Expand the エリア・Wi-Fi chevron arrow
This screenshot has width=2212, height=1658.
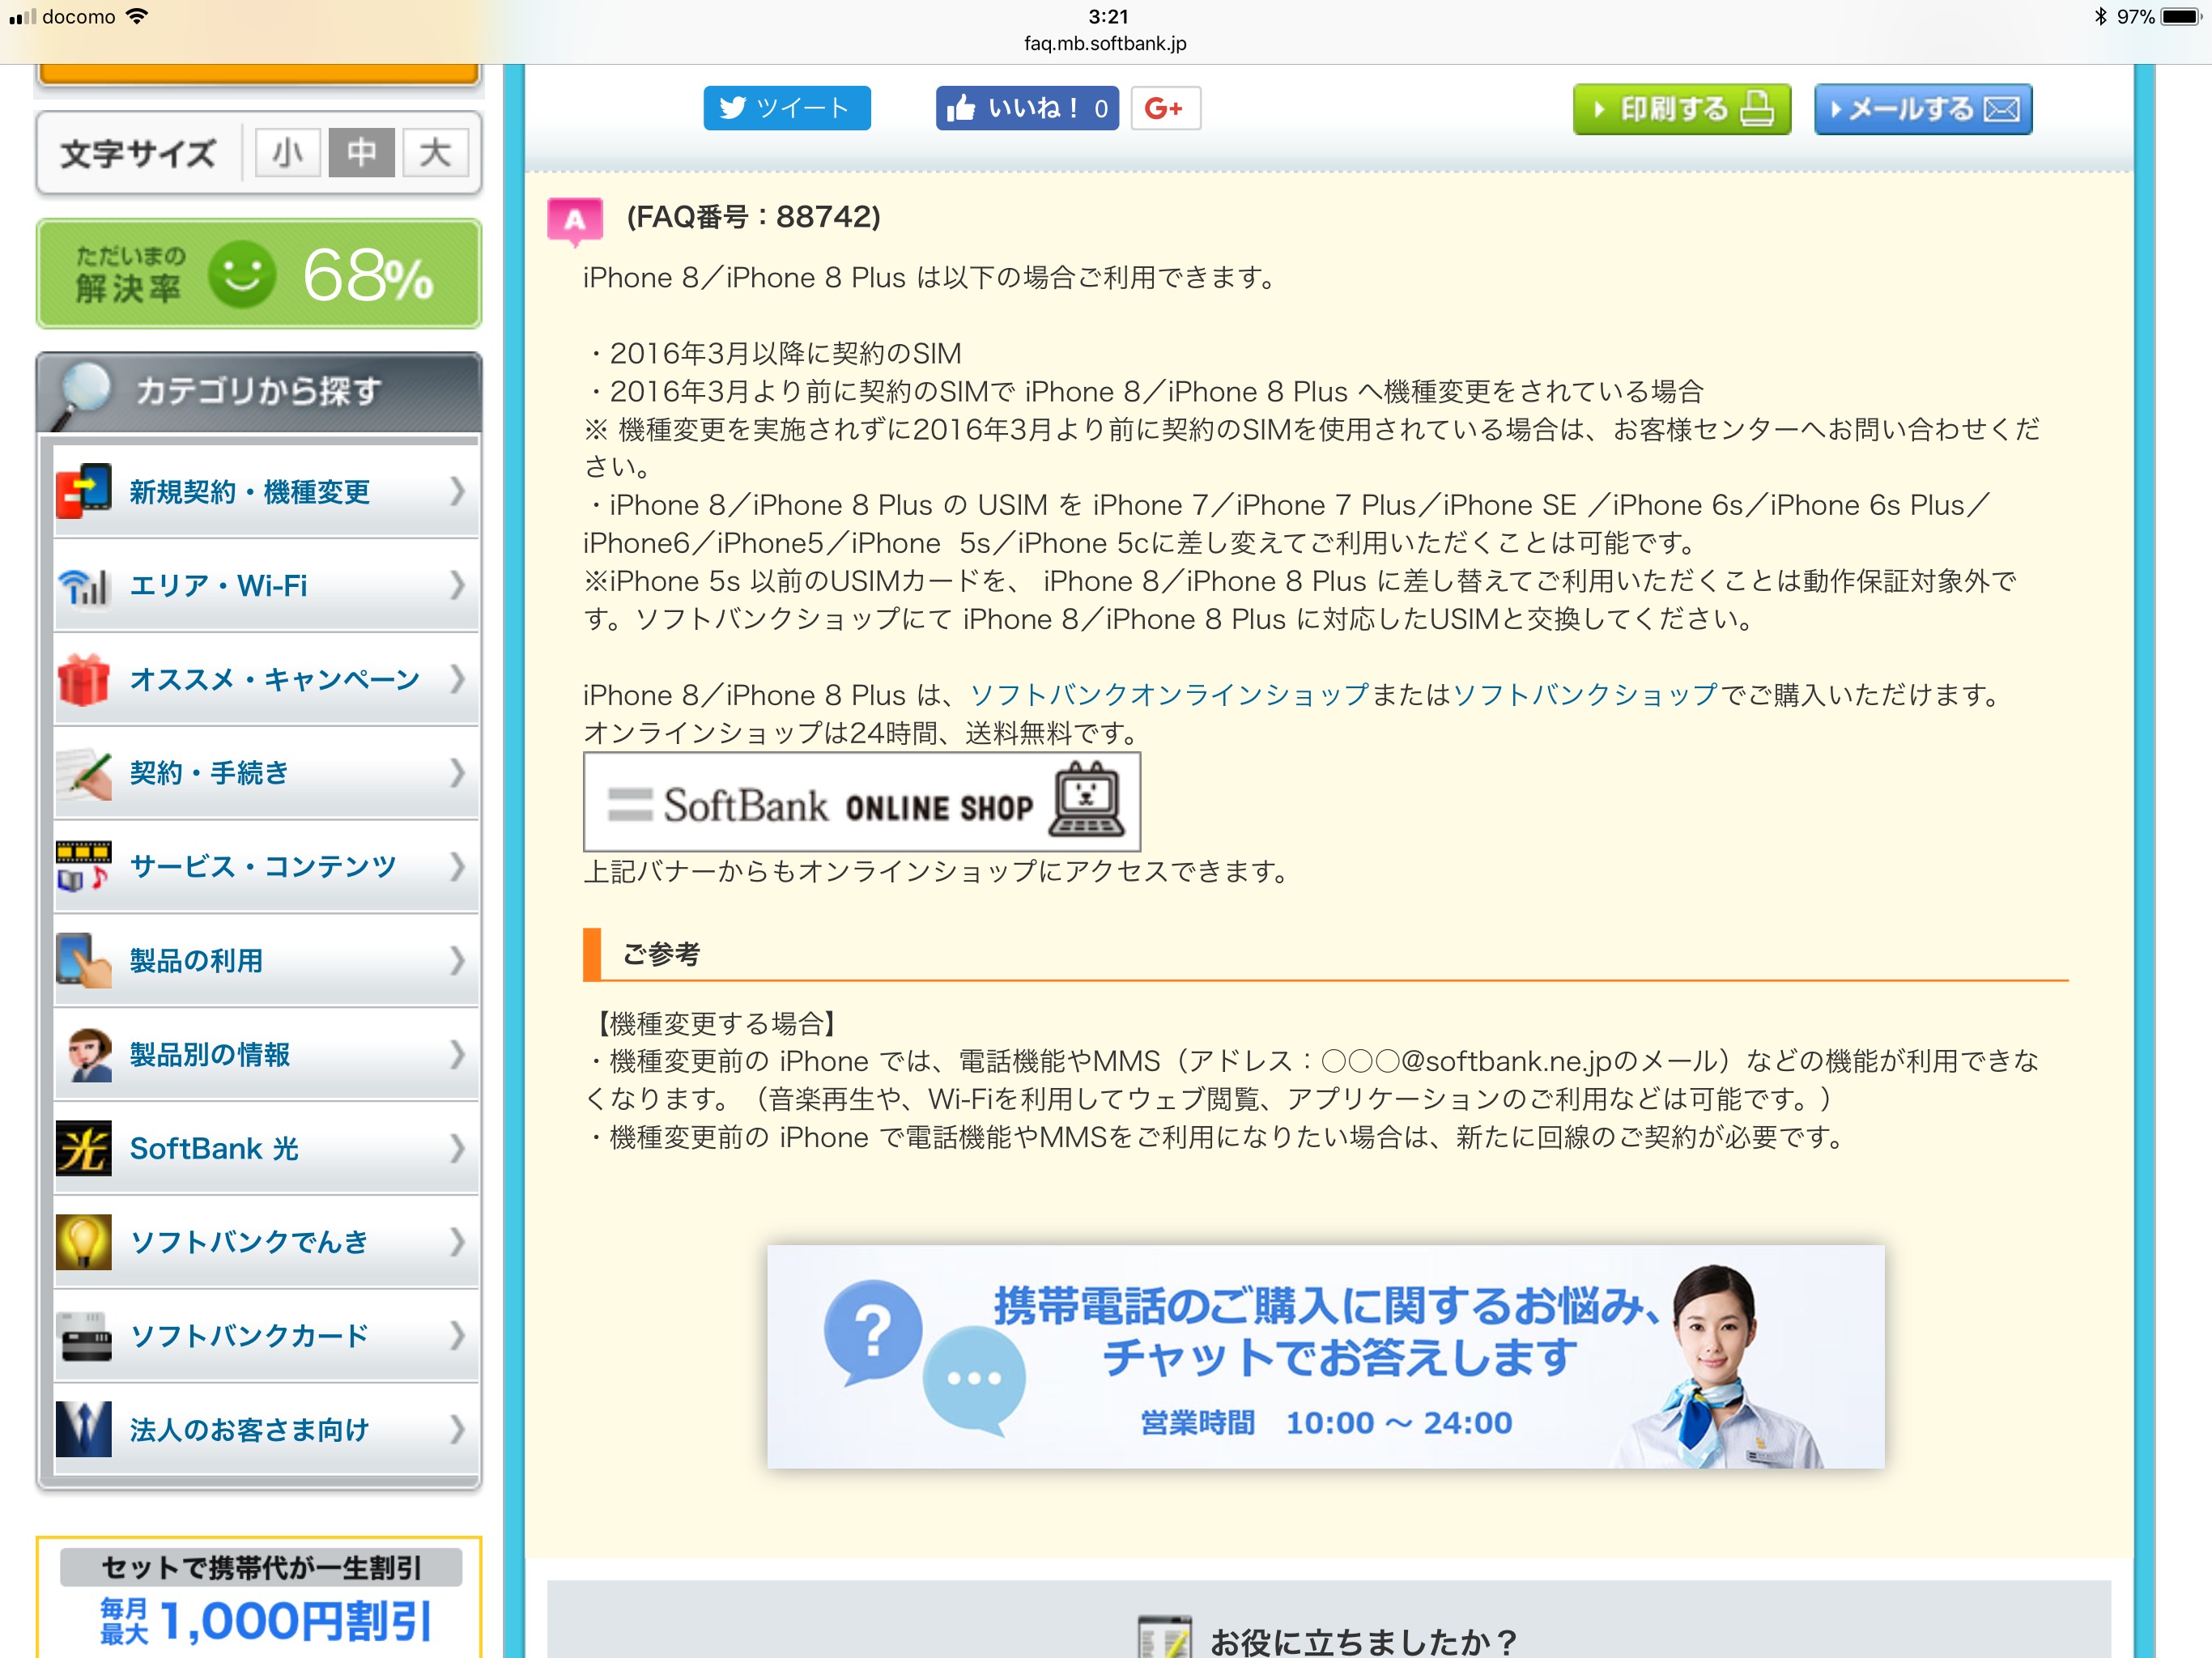[x=457, y=585]
